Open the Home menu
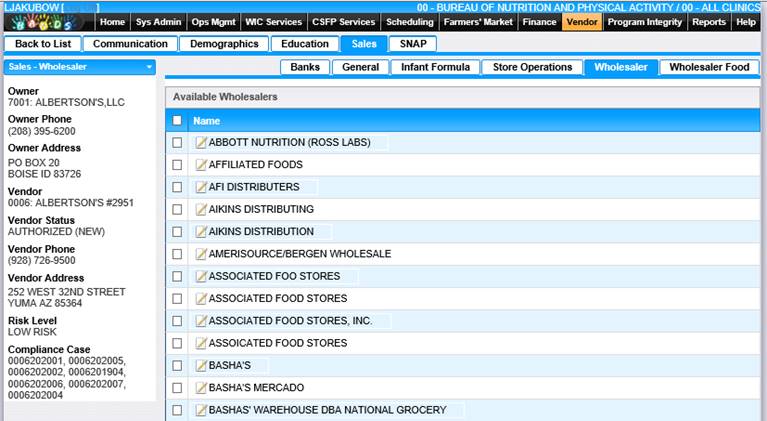The height and width of the screenshot is (421, 767). [x=113, y=22]
